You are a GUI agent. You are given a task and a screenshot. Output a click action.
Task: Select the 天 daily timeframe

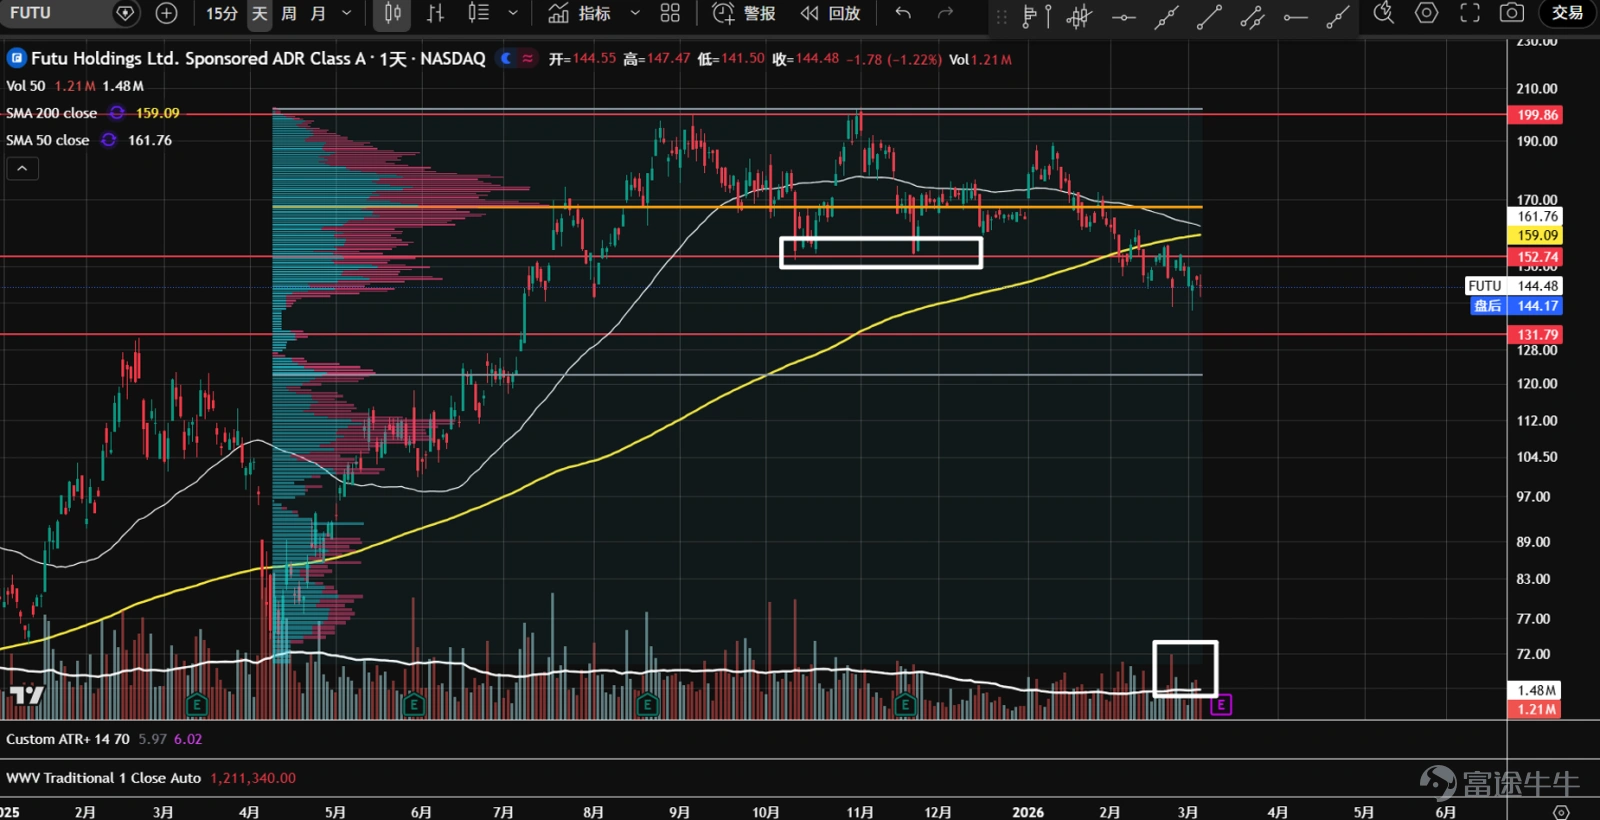tap(259, 13)
